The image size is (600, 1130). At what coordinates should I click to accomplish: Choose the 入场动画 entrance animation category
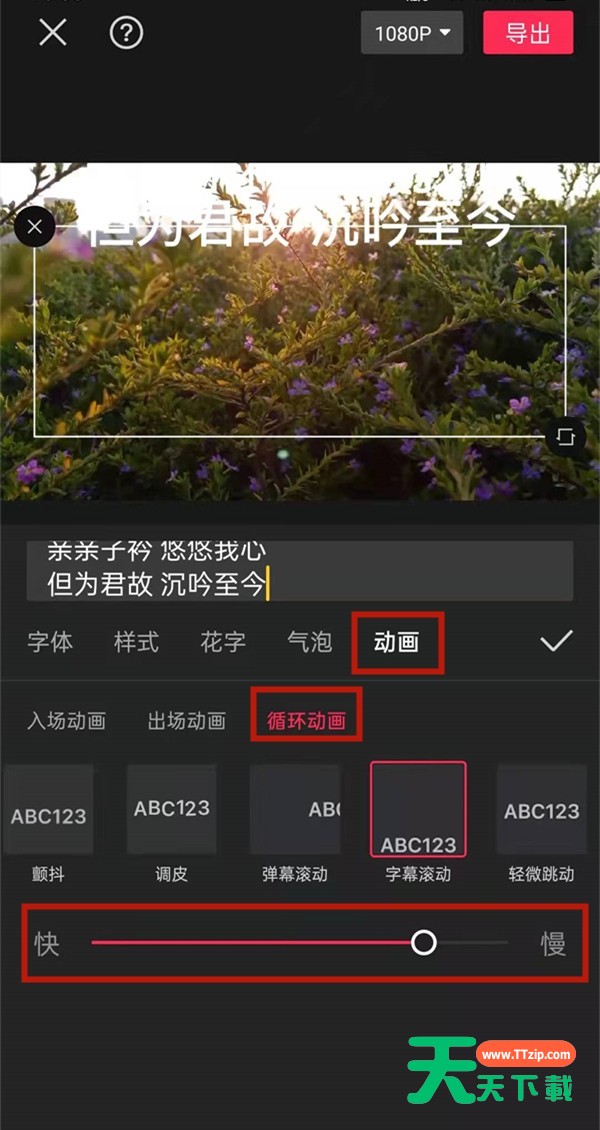click(66, 721)
